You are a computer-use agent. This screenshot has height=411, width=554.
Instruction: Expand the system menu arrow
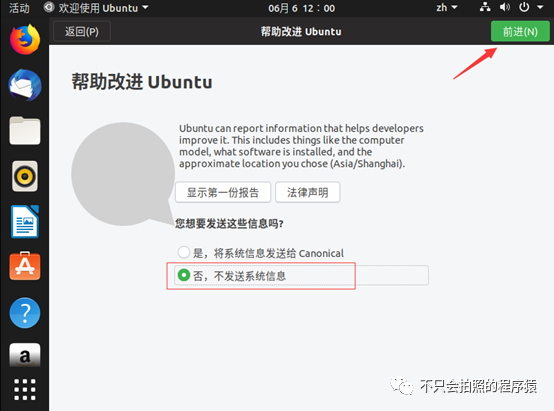(540, 7)
